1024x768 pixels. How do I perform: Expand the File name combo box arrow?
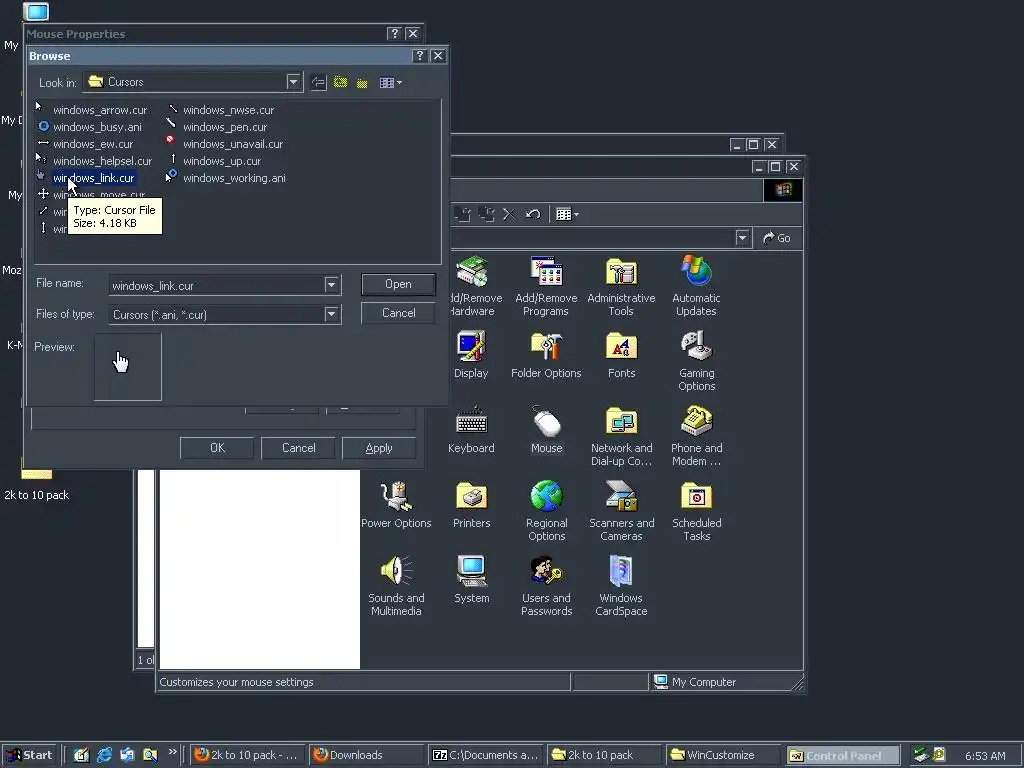pos(332,285)
